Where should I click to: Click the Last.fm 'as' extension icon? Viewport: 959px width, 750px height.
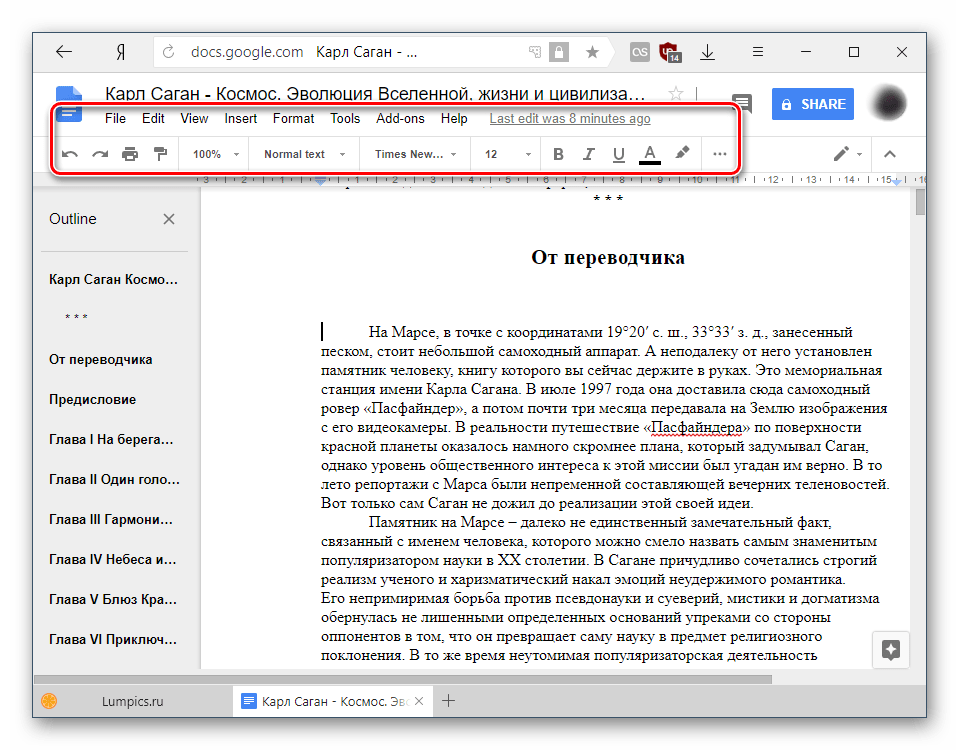[640, 53]
